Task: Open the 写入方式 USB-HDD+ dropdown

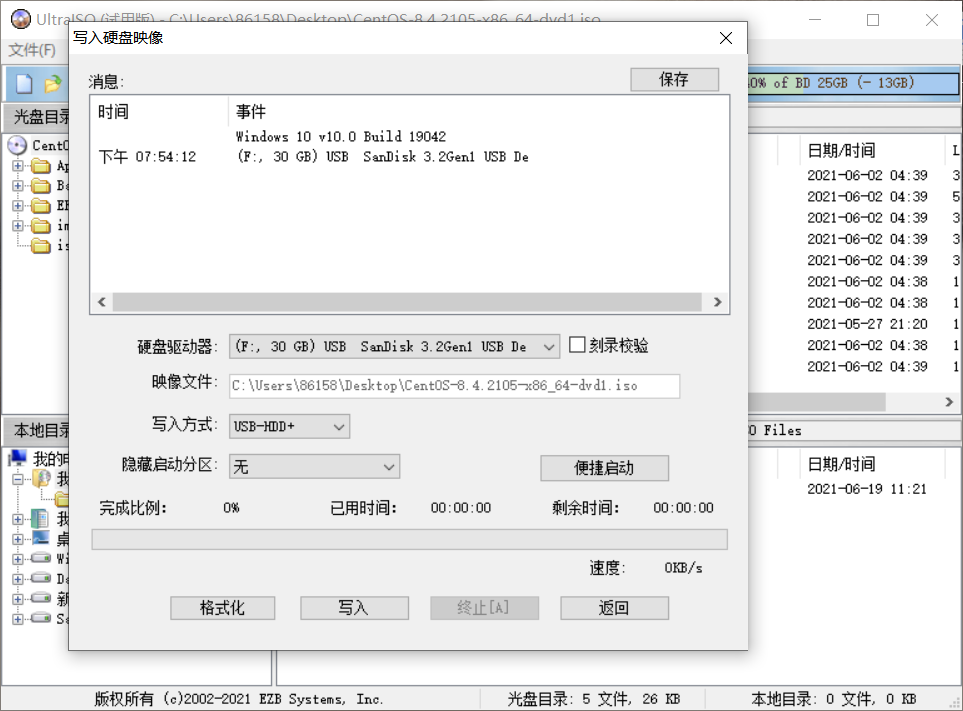Action: coord(289,426)
